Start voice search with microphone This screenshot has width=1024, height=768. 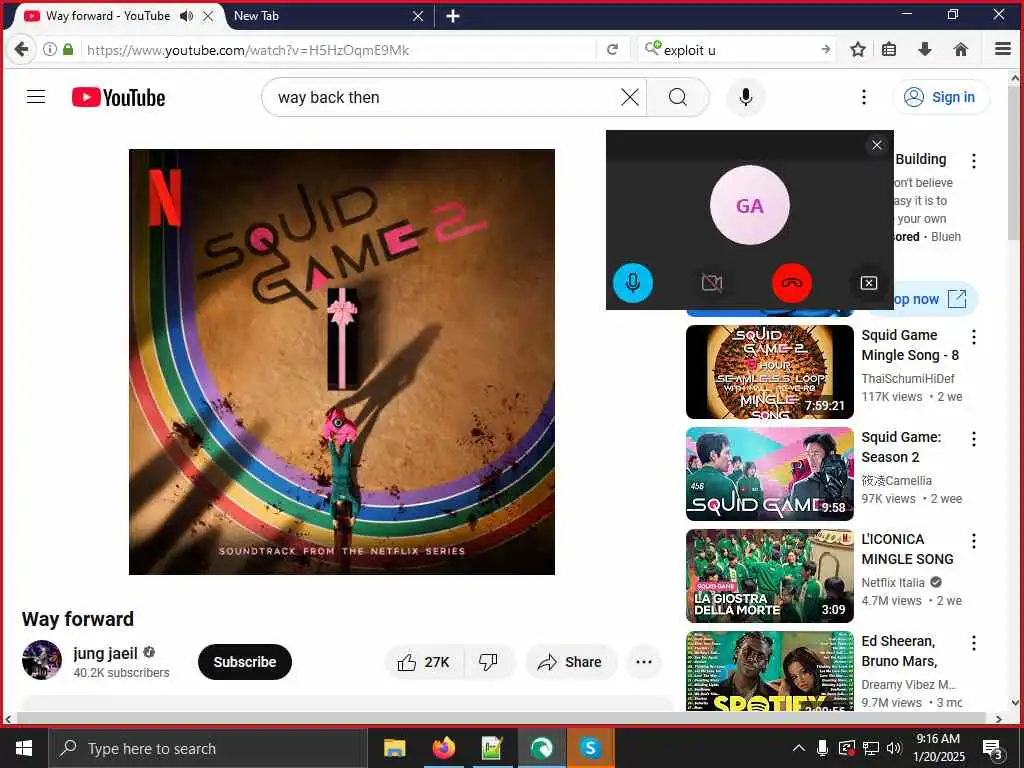tap(746, 97)
